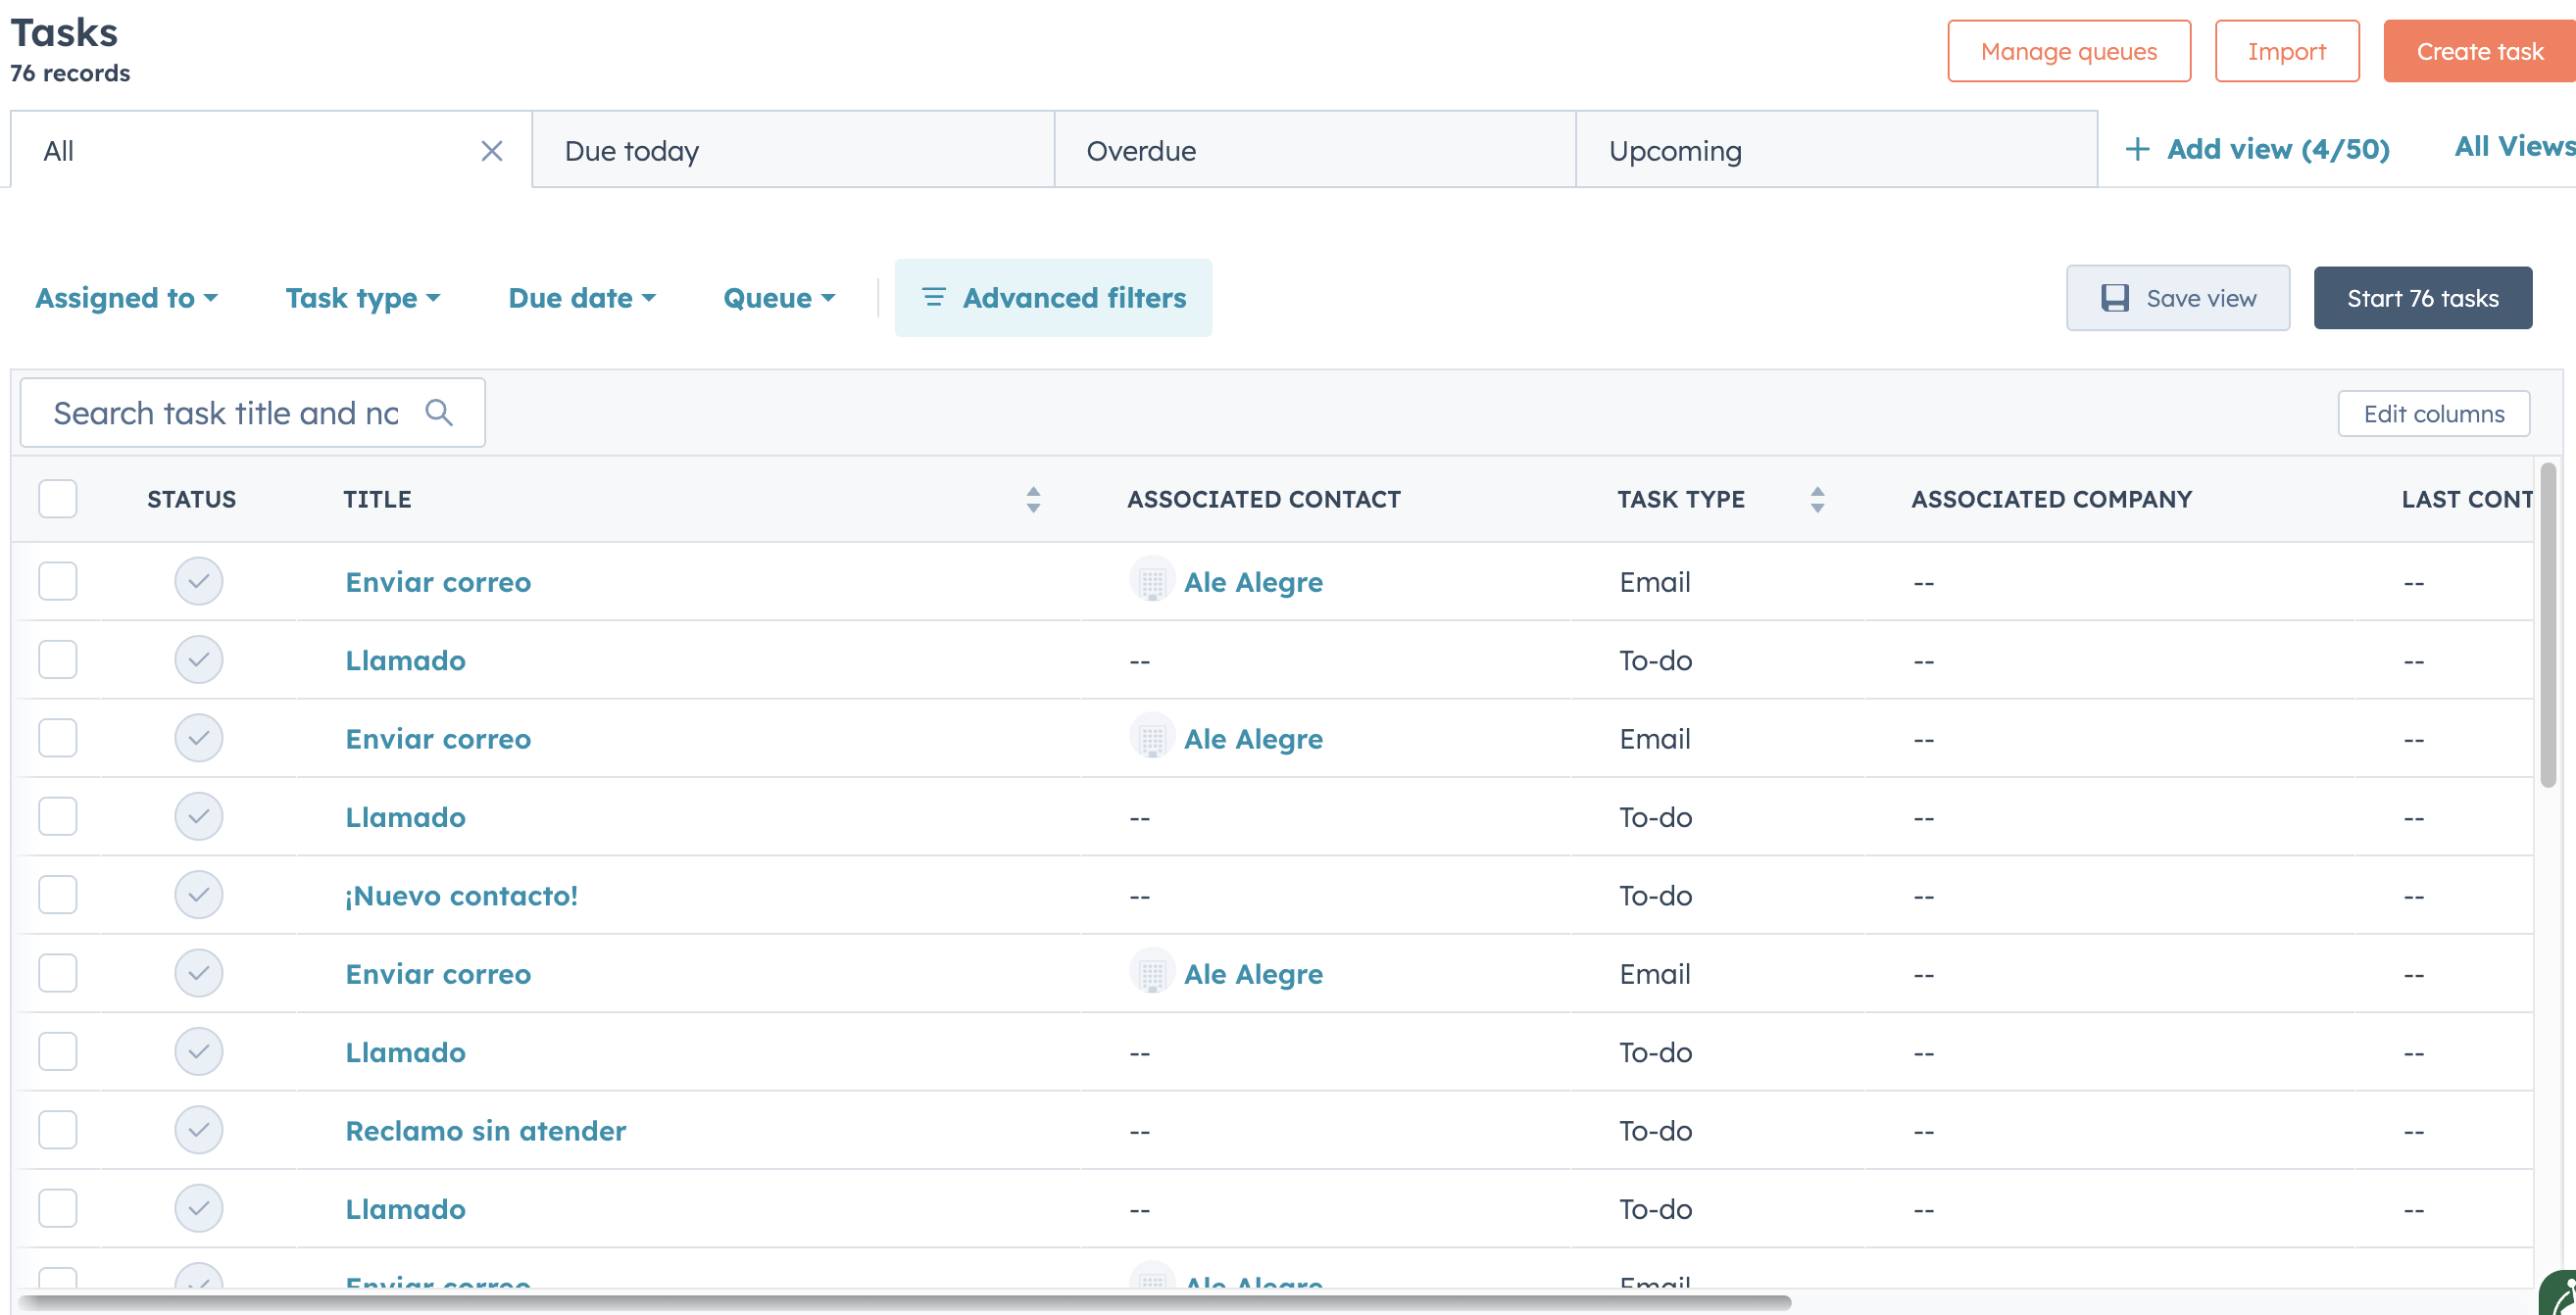Sort by Title column arrows
2576x1315 pixels.
1033,499
